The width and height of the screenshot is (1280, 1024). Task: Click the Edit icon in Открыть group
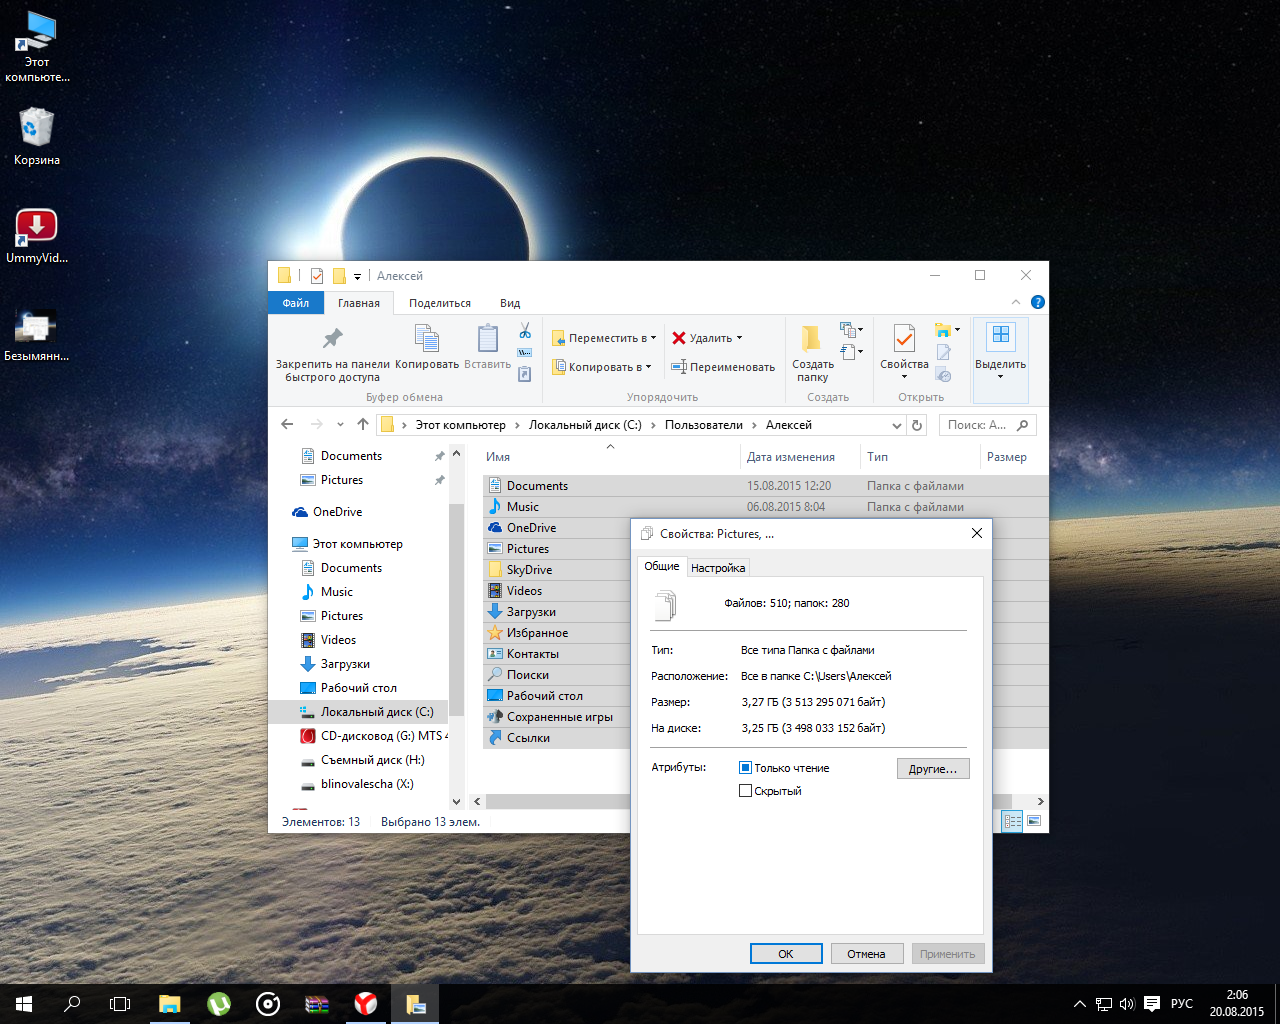coord(943,353)
